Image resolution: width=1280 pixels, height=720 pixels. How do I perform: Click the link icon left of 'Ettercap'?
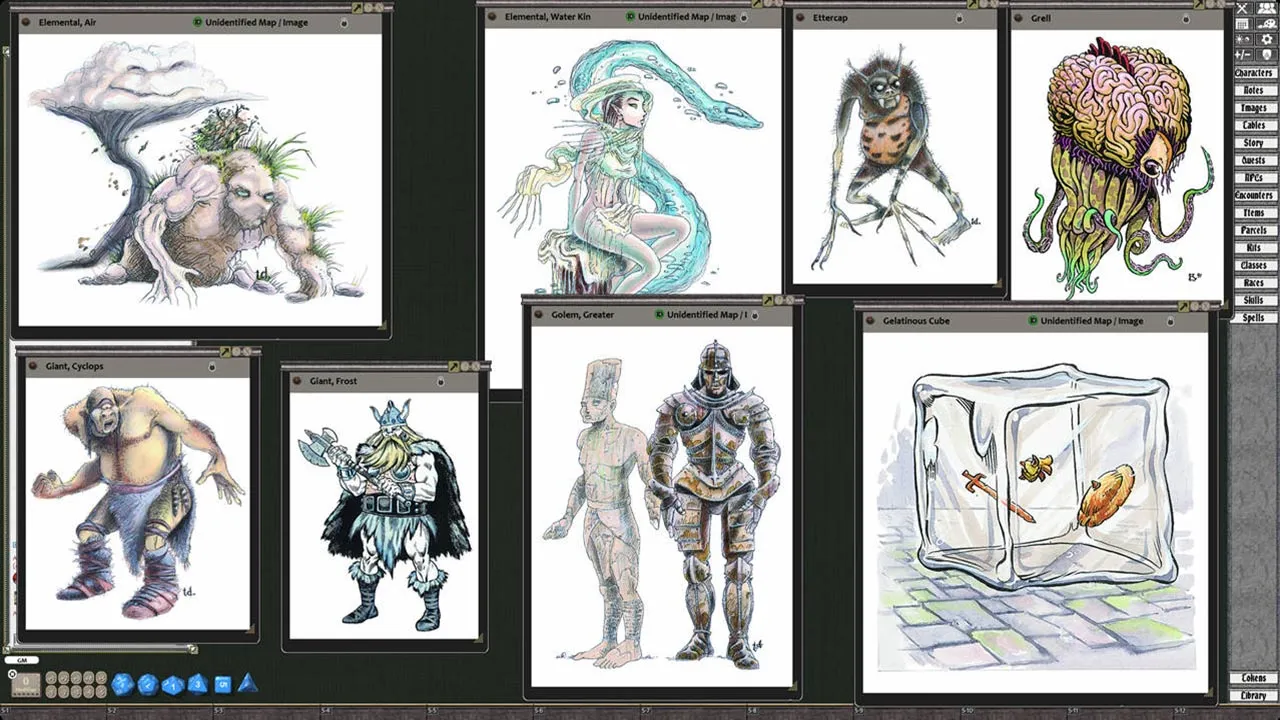point(802,17)
